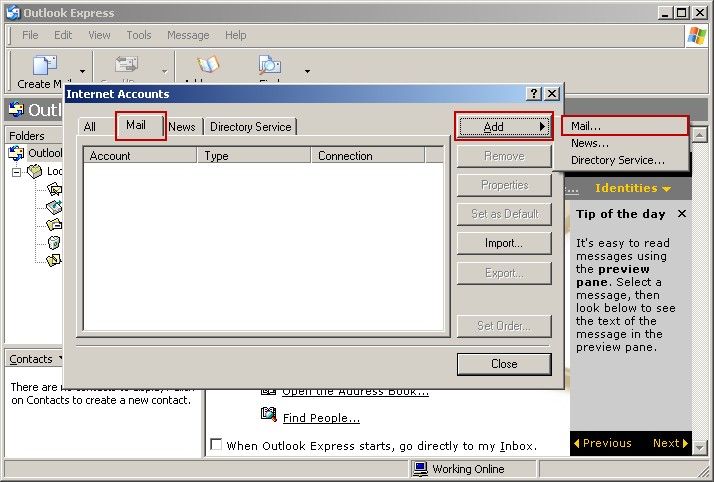The height and width of the screenshot is (482, 714).
Task: Switch to the All tab
Action: click(90, 127)
